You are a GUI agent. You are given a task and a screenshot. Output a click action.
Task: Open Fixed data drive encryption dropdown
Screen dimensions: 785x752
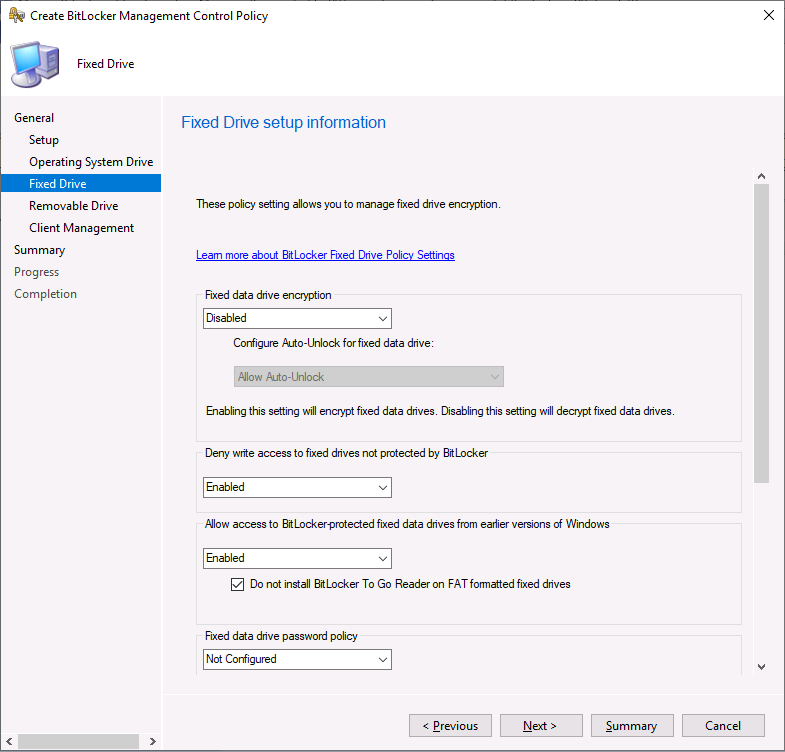297,318
